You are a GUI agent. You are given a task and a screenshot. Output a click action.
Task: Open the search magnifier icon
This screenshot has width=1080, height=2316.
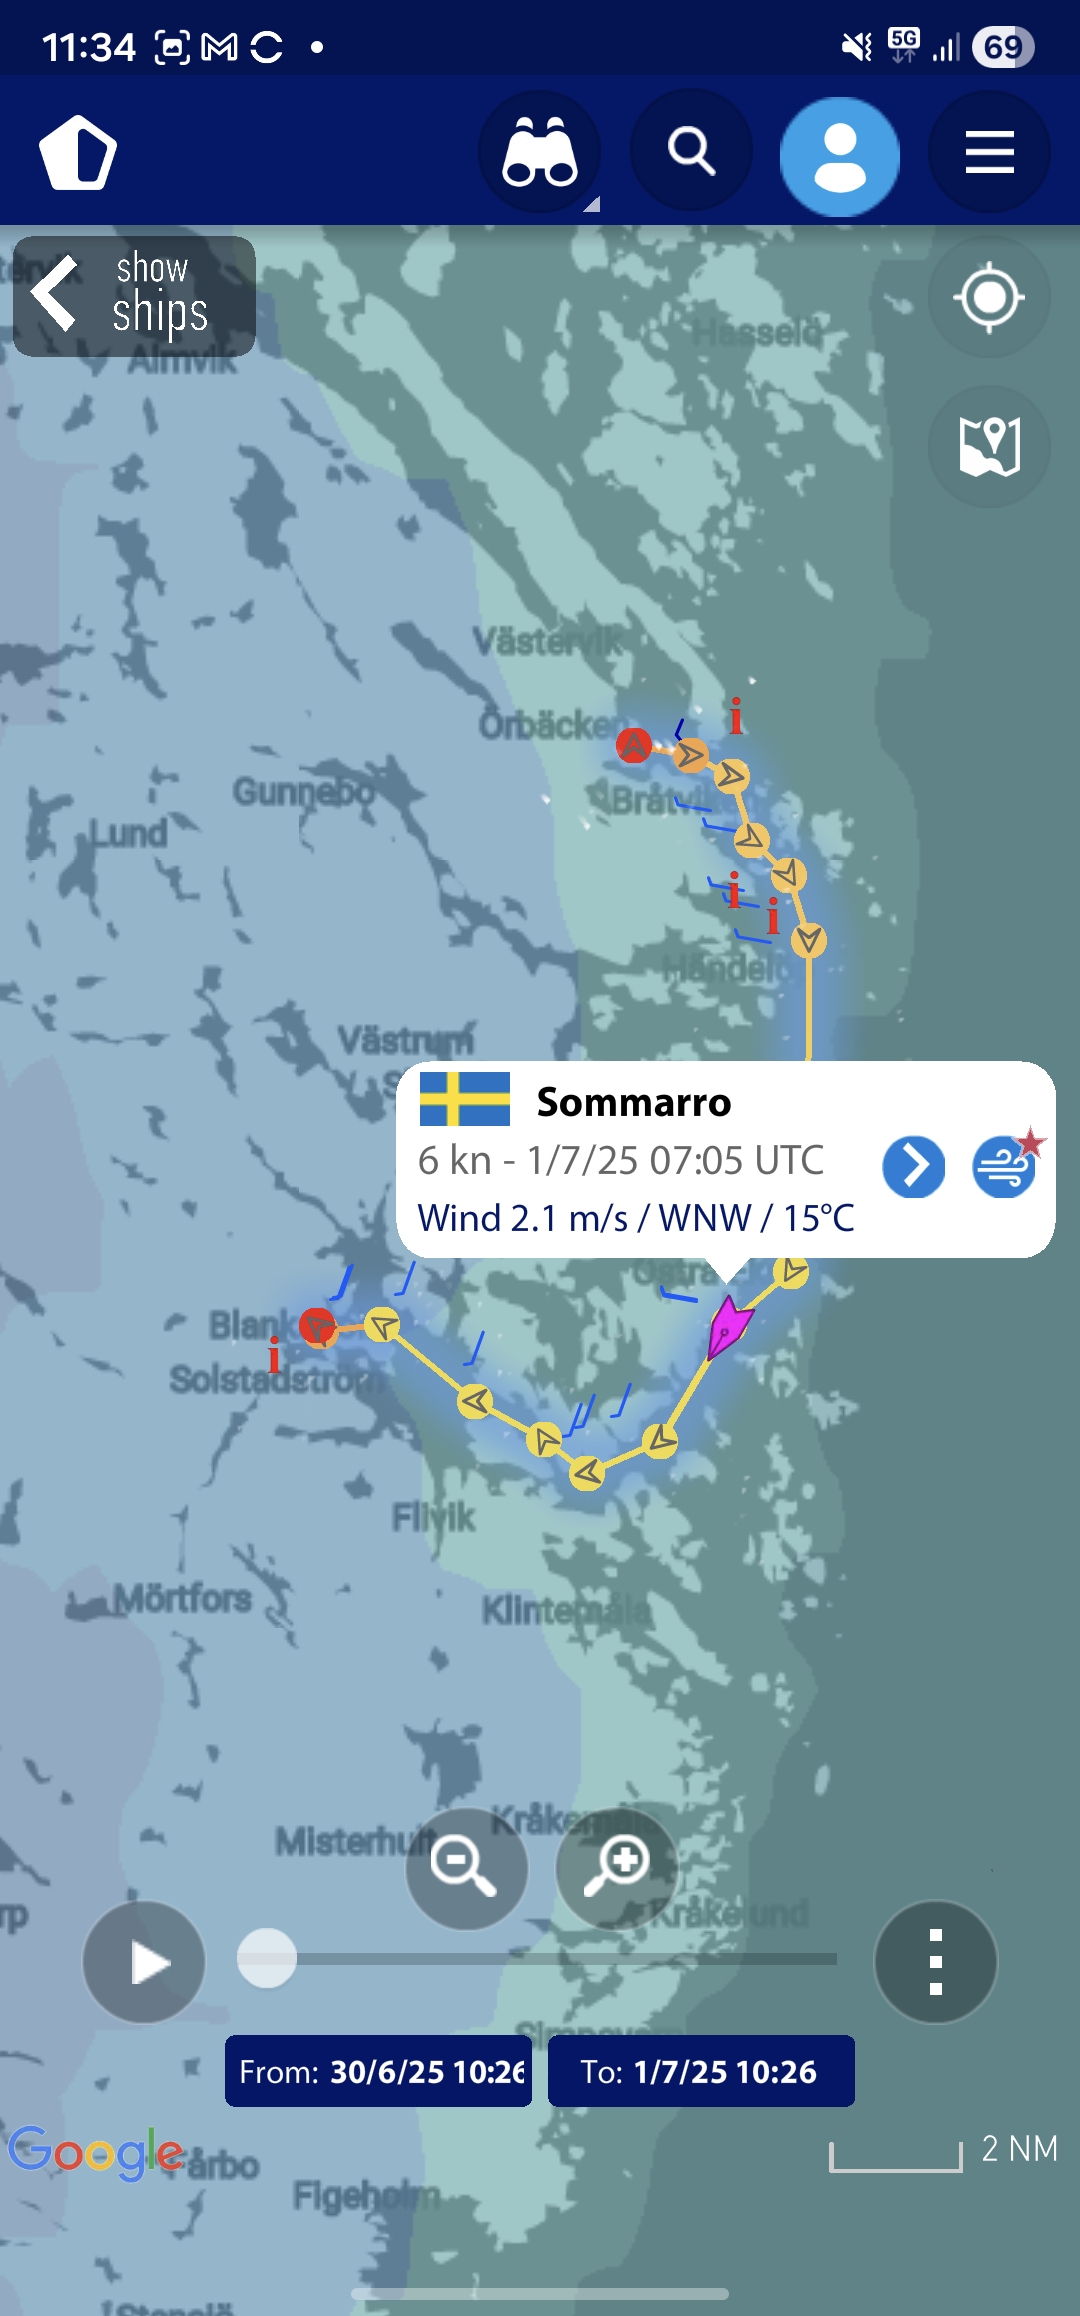(691, 152)
